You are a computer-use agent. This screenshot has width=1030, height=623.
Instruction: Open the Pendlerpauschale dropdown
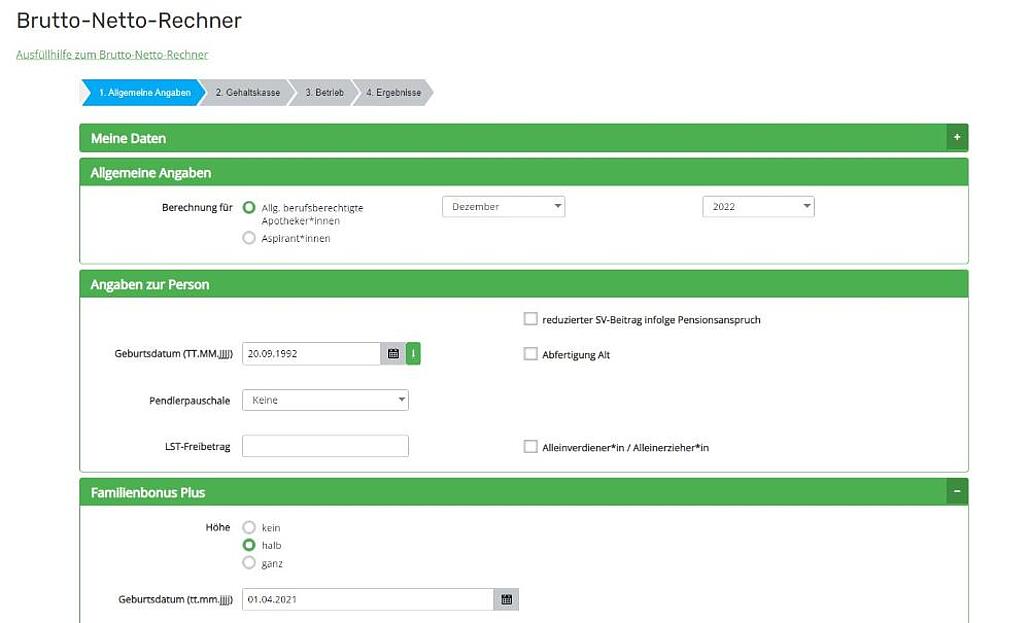pos(325,400)
